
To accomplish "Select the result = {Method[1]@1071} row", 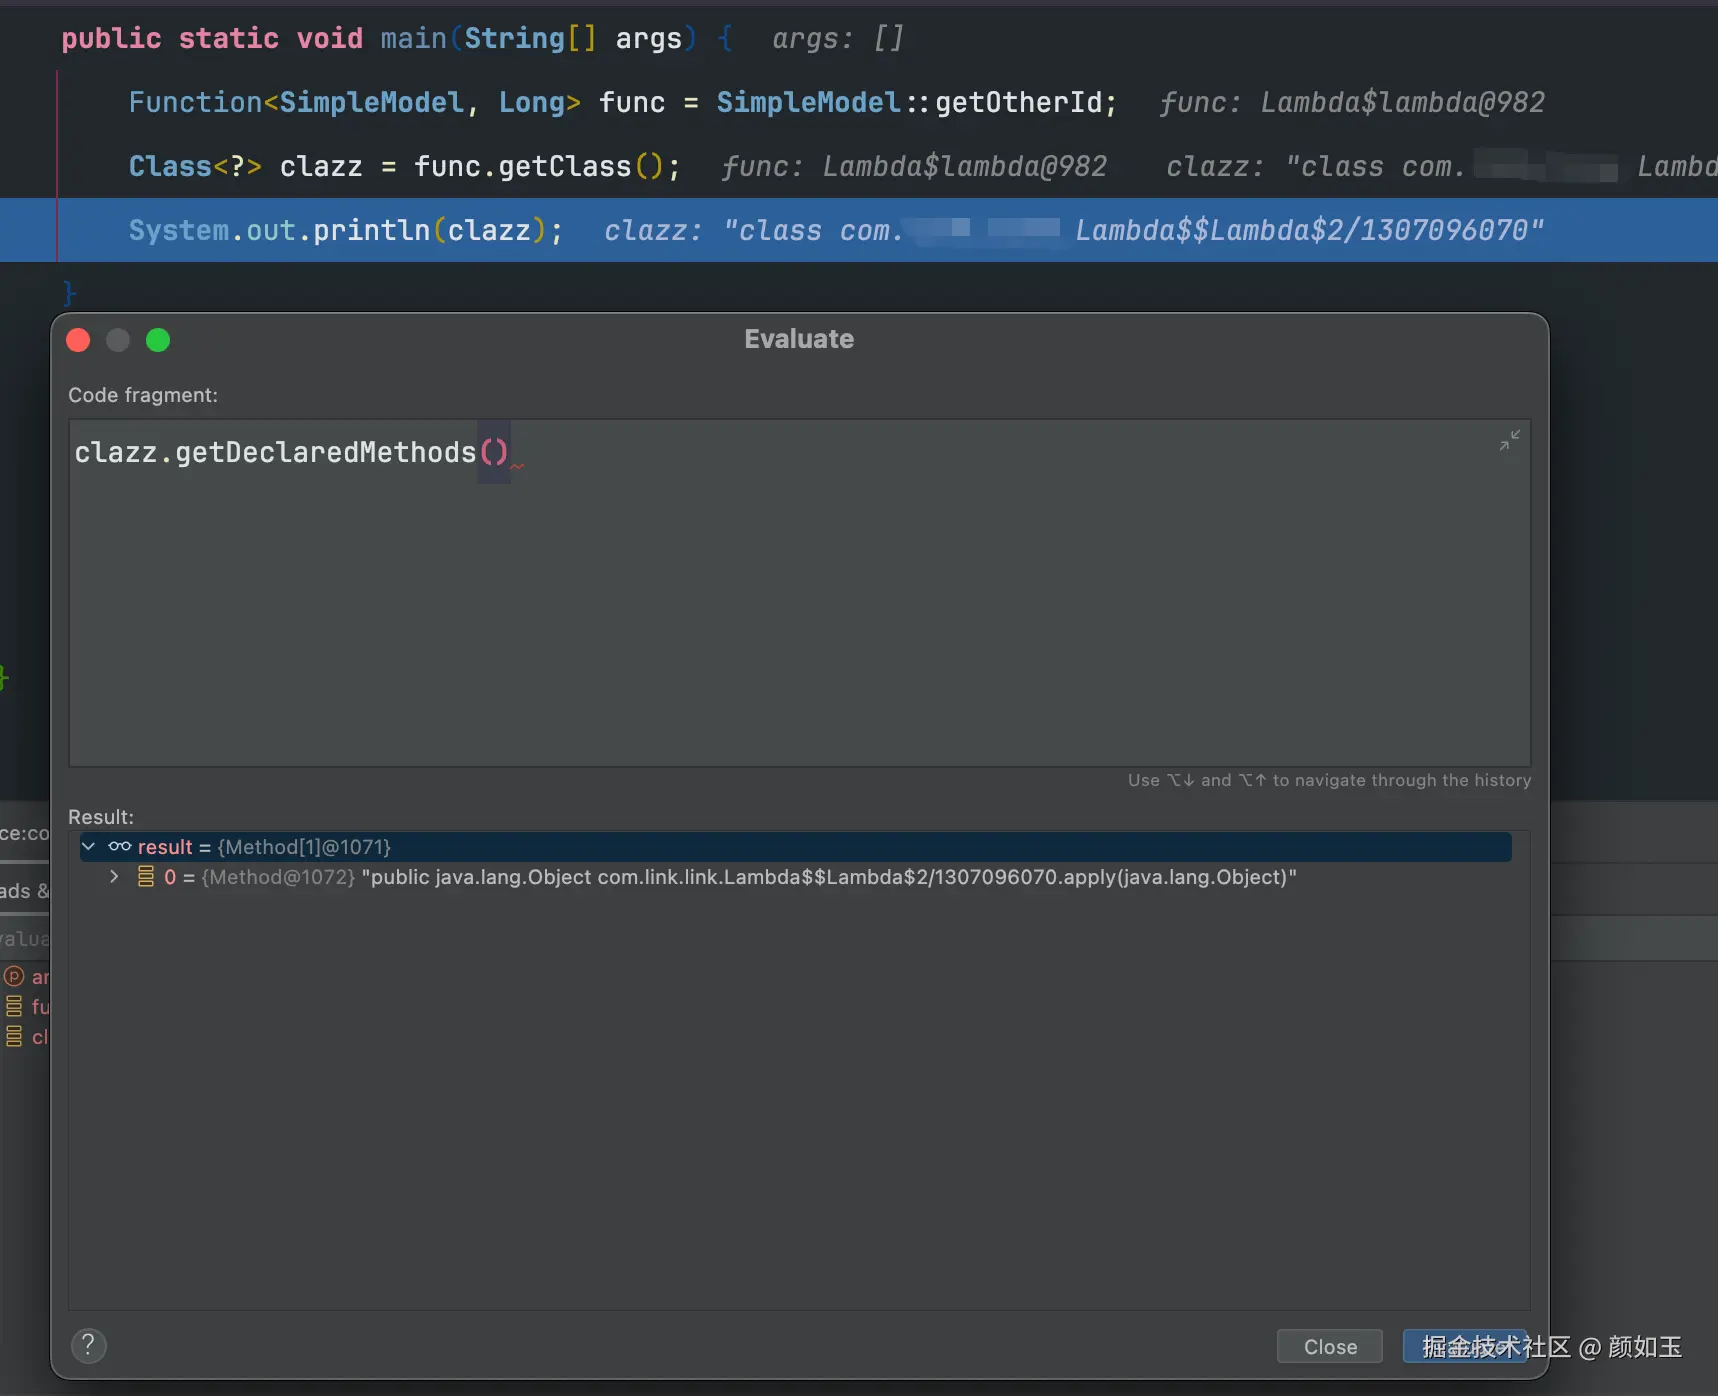I will (x=795, y=847).
